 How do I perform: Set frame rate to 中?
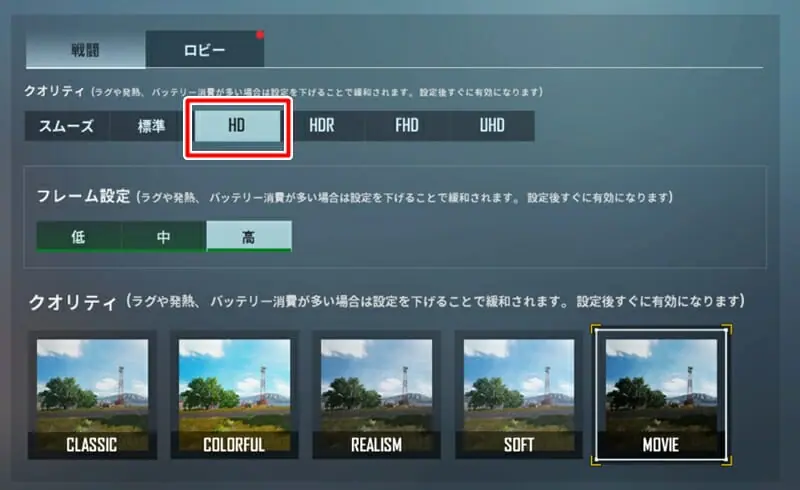[x=164, y=236]
